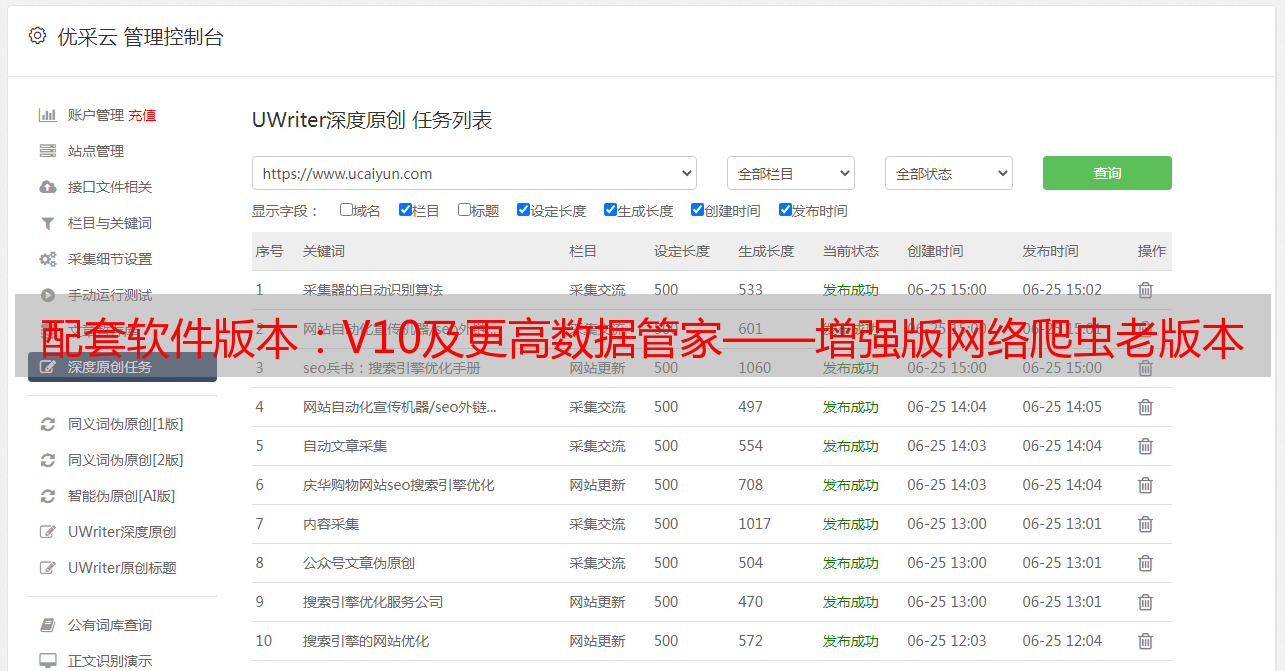
Task: Enable the 域名 display field checkbox
Action: (346, 210)
